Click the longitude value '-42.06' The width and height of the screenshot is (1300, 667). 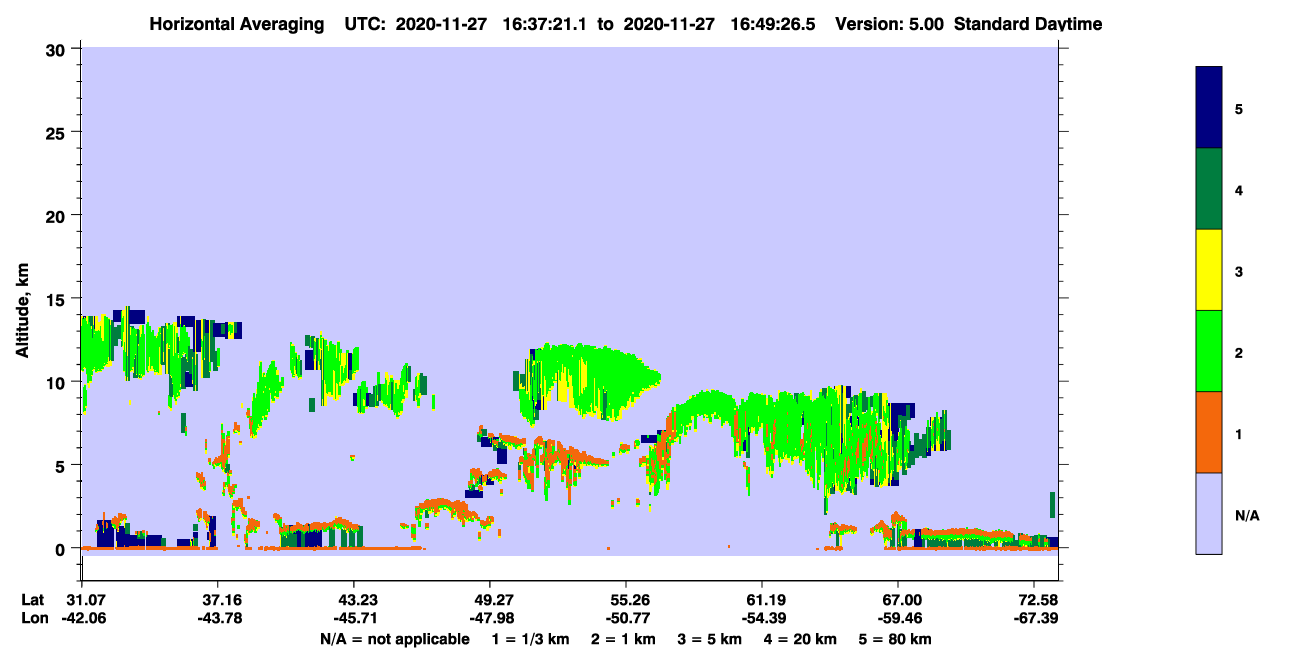coord(82,619)
